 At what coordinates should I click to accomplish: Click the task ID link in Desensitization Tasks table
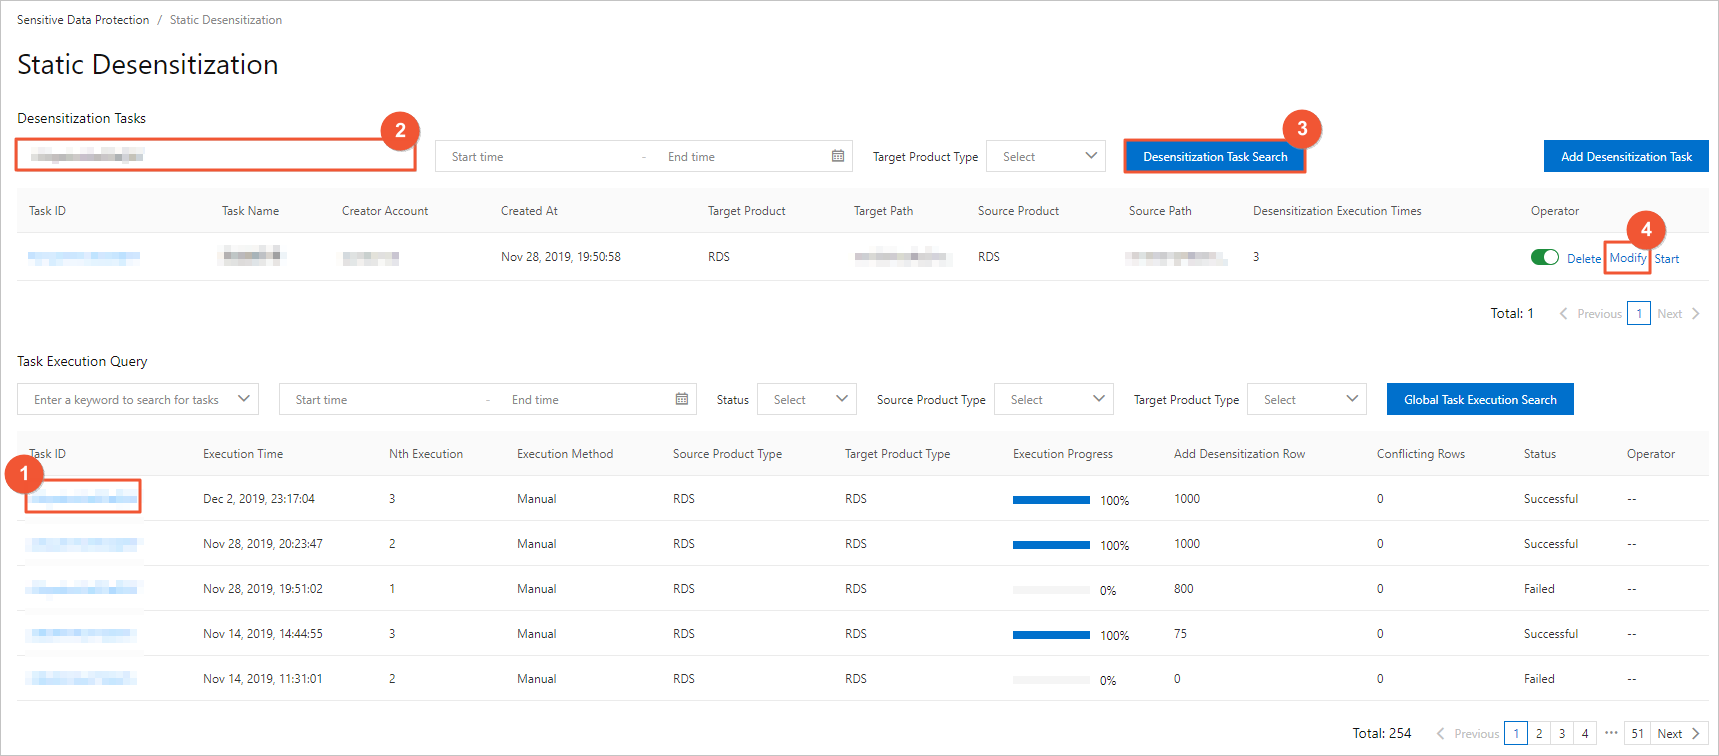pyautogui.click(x=84, y=257)
